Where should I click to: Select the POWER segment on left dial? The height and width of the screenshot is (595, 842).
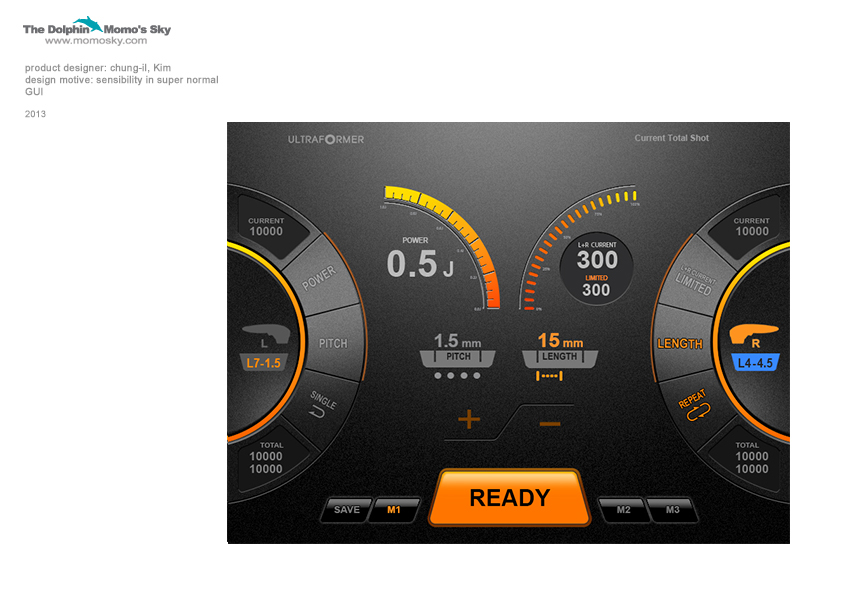(x=320, y=277)
